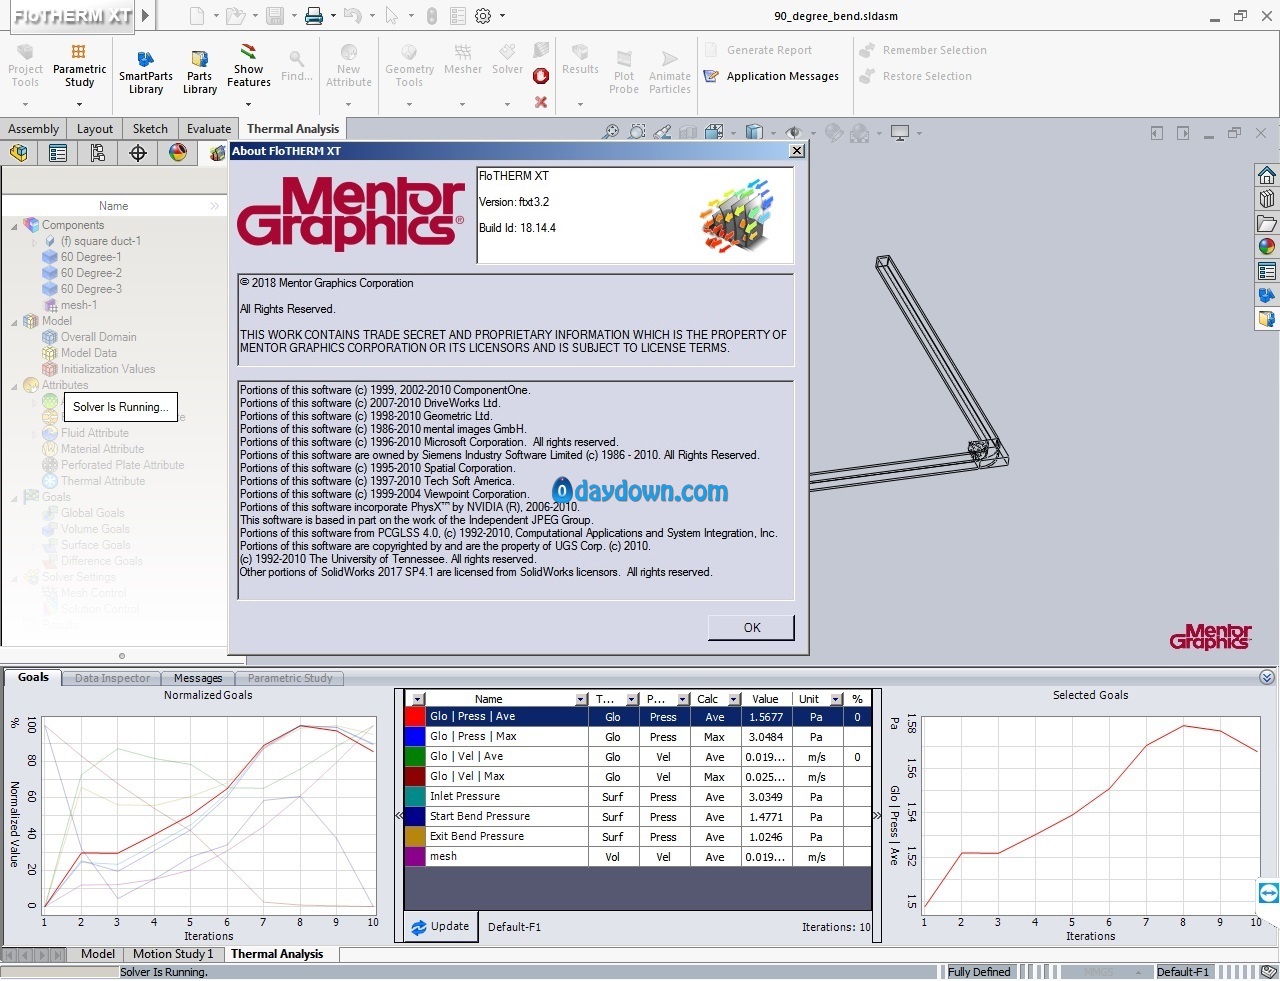1280x981 pixels.
Task: Click the Display Style icon
Action: click(x=754, y=132)
